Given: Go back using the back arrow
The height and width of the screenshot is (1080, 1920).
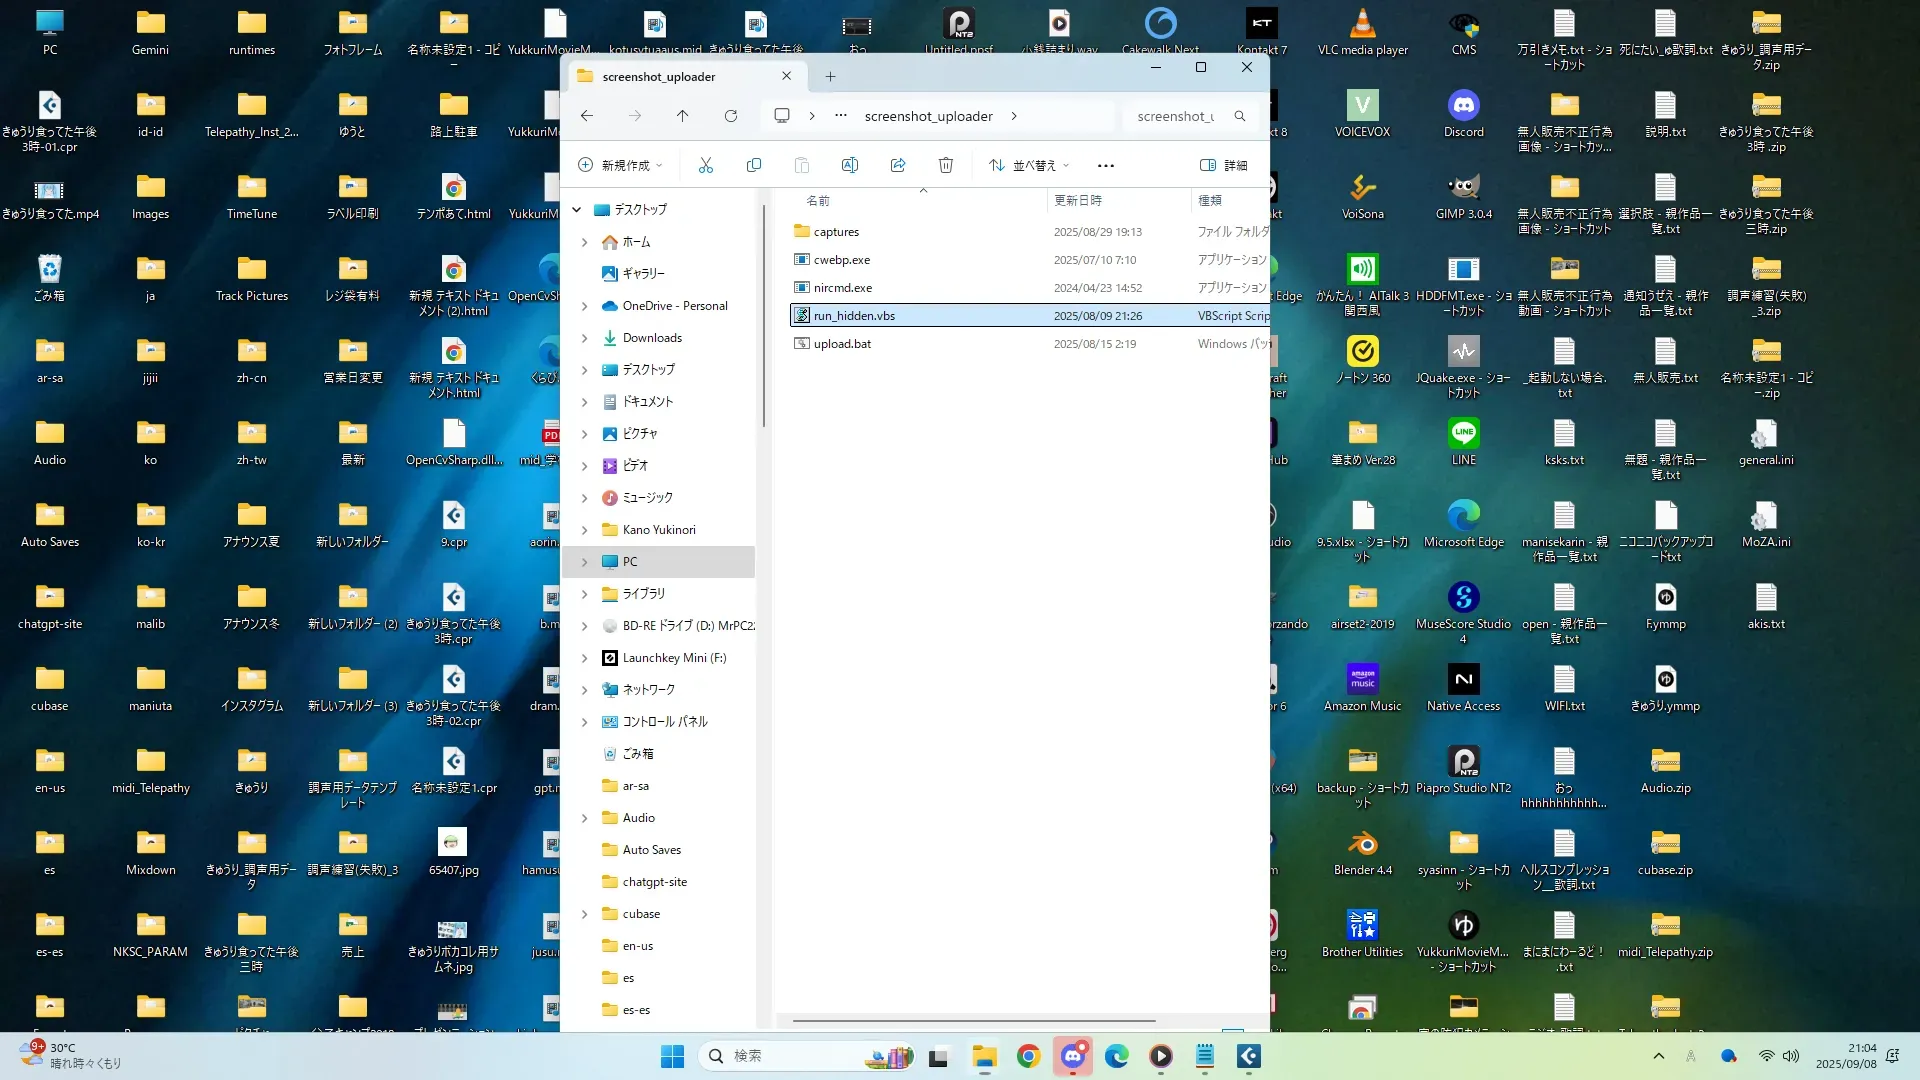Looking at the screenshot, I should click(587, 116).
